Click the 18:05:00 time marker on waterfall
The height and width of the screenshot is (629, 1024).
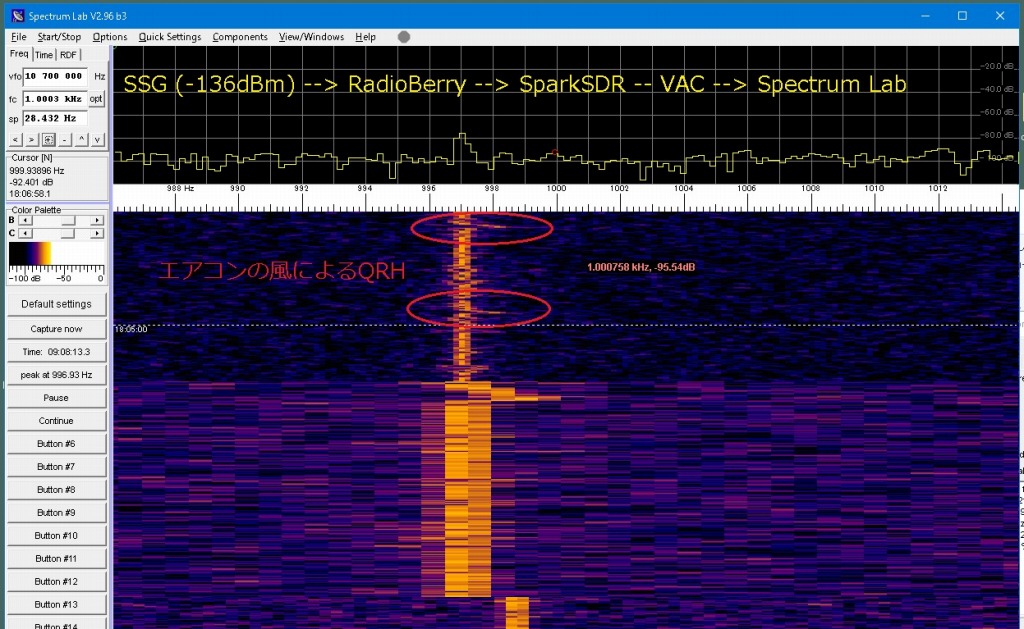click(x=131, y=329)
